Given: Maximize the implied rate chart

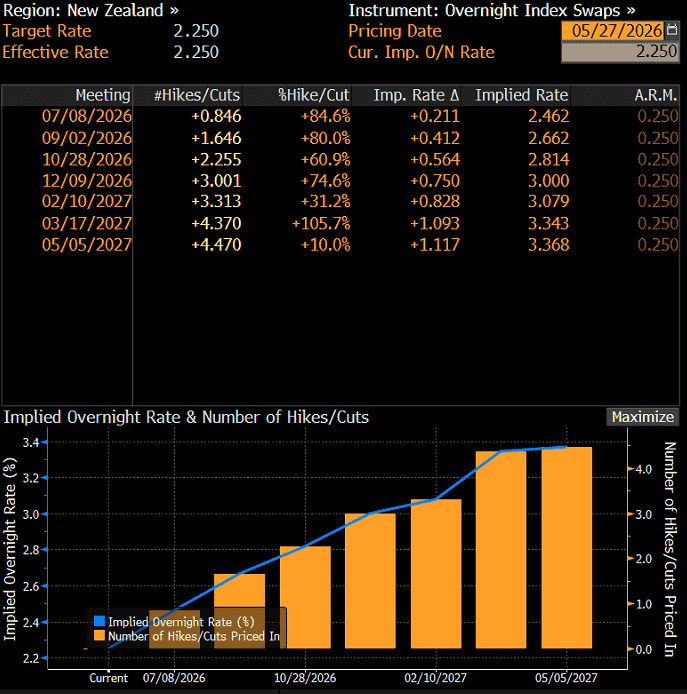Looking at the screenshot, I should point(642,417).
